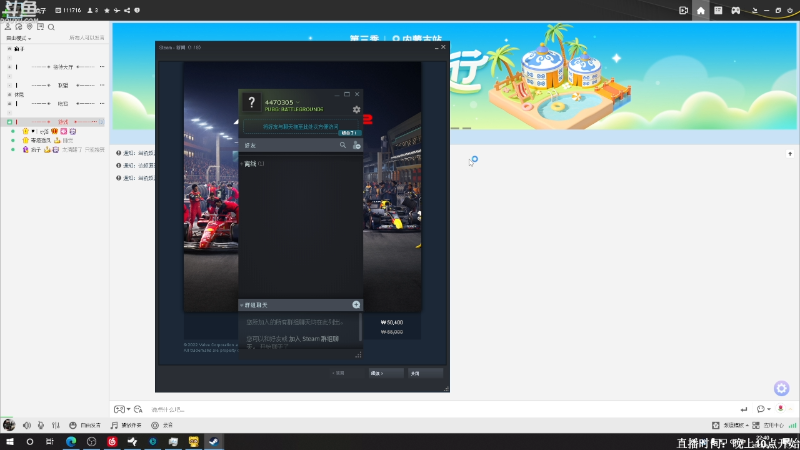Toggle the speaker volume icon in bottom bar
Image resolution: width=800 pixels, height=450 pixels.
27,425
